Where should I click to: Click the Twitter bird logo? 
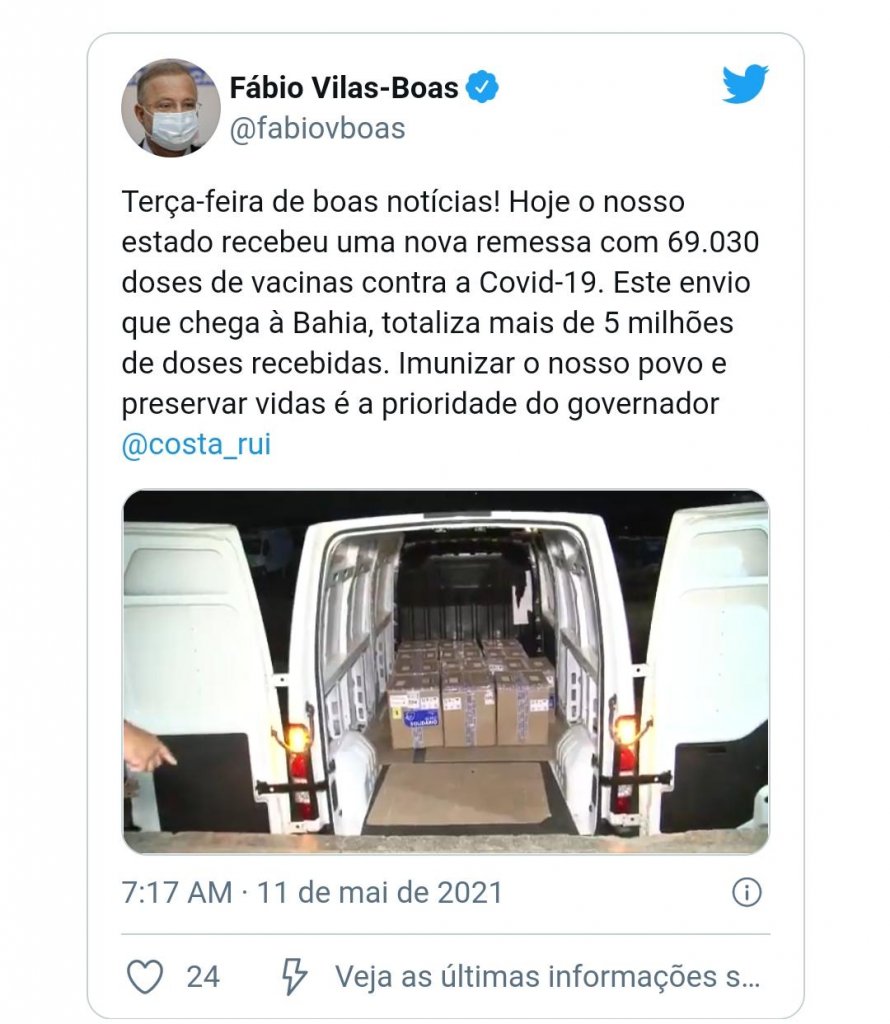pyautogui.click(x=745, y=83)
